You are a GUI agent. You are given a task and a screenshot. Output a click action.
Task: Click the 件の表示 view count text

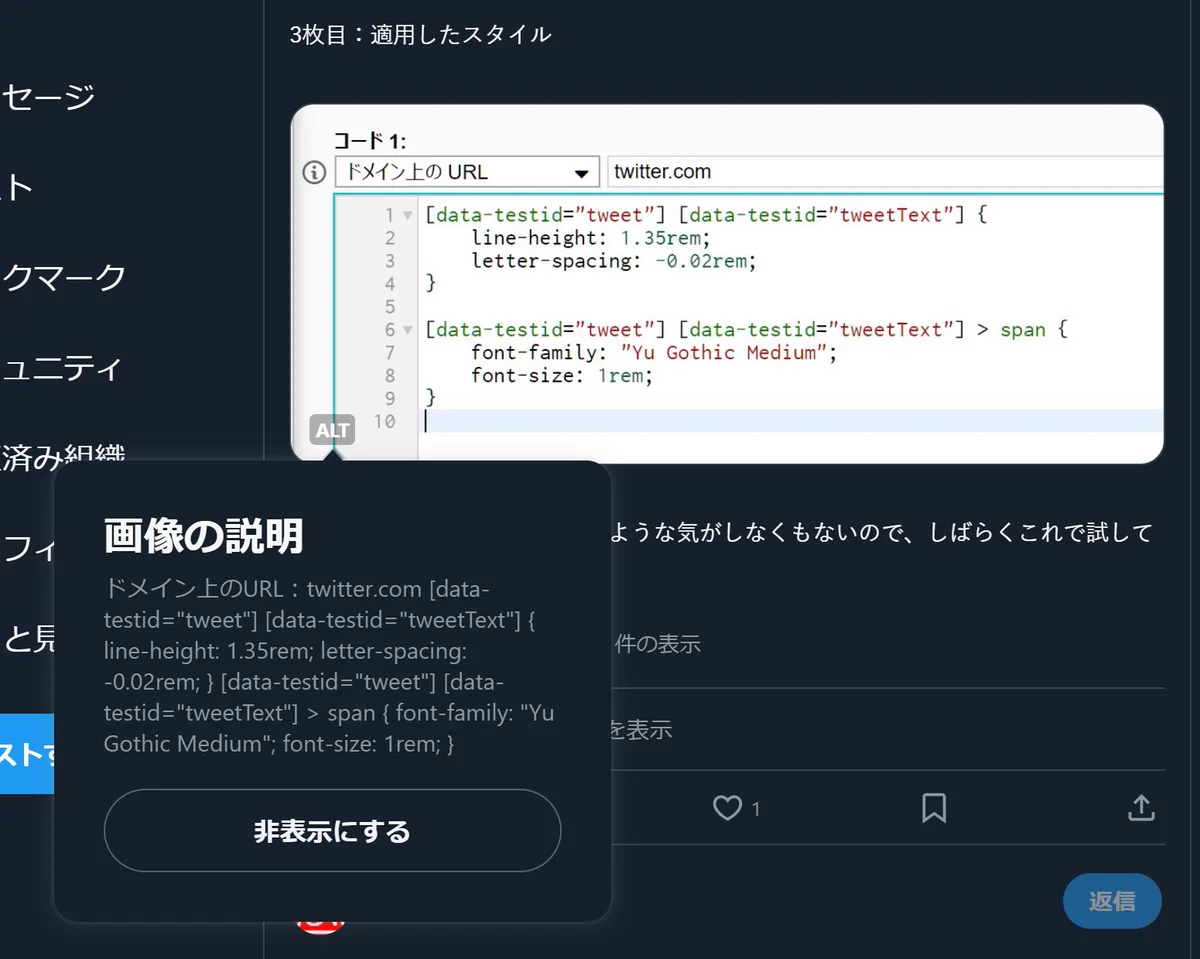pyautogui.click(x=657, y=644)
